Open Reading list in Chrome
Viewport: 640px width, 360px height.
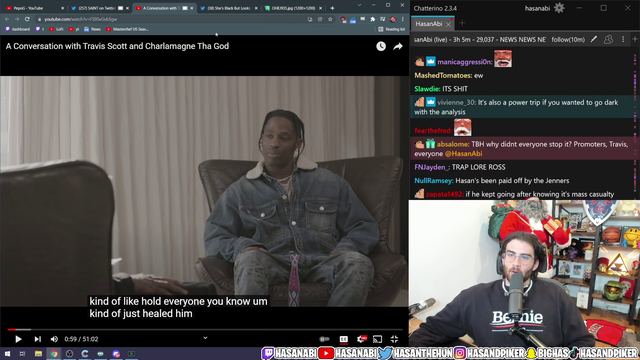point(391,29)
